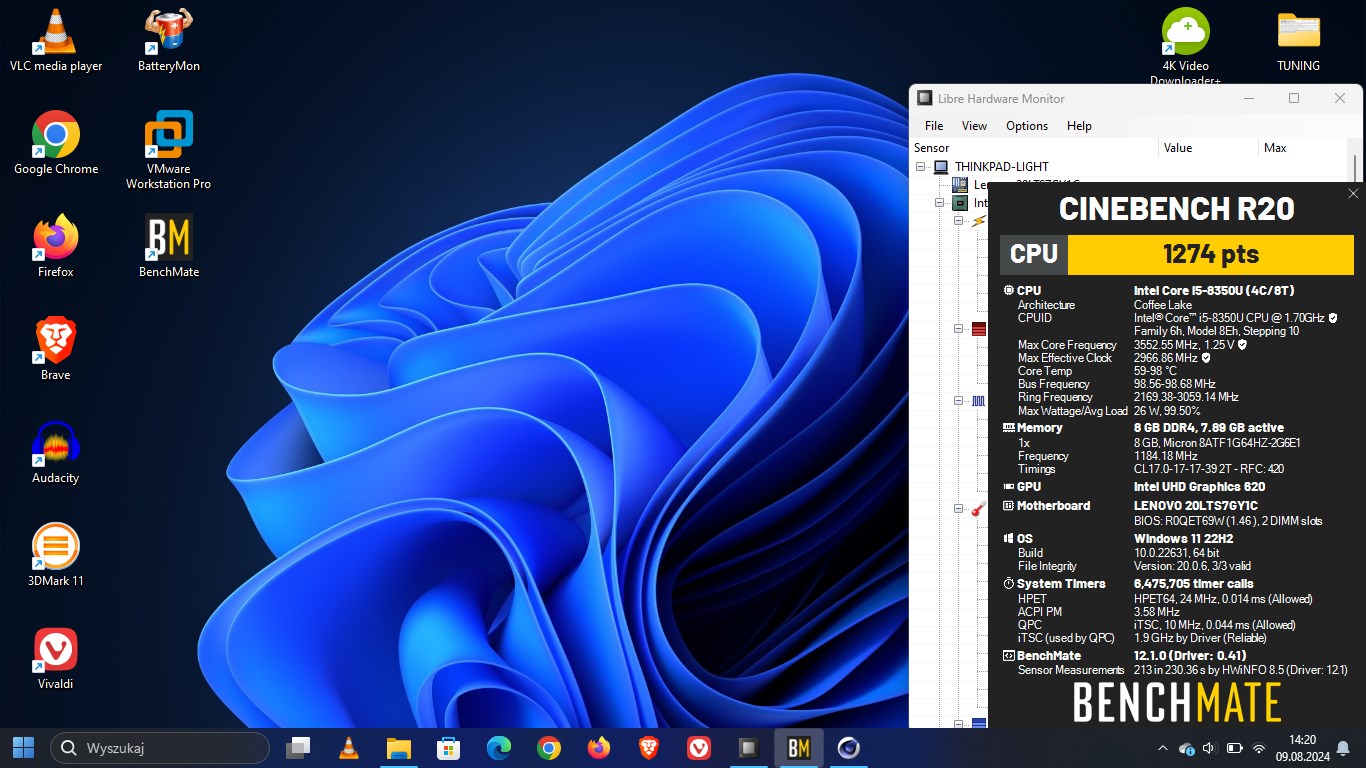Close the BenchMate Cinebench result overlay
The height and width of the screenshot is (768, 1366).
1353,194
